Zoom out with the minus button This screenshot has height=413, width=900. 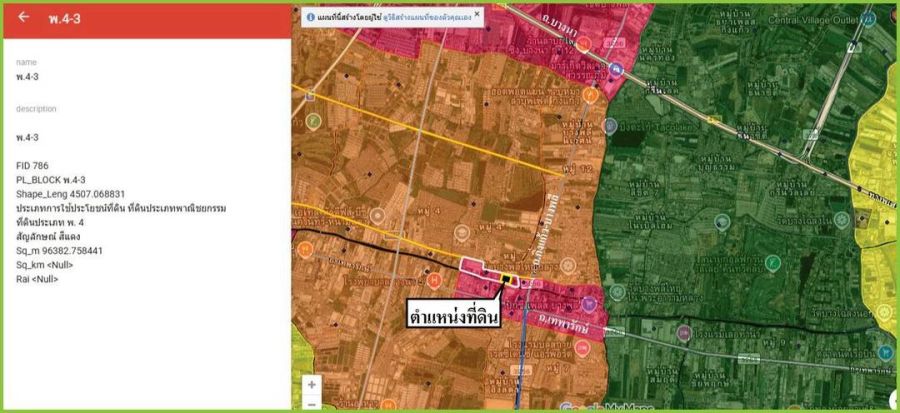click(312, 404)
